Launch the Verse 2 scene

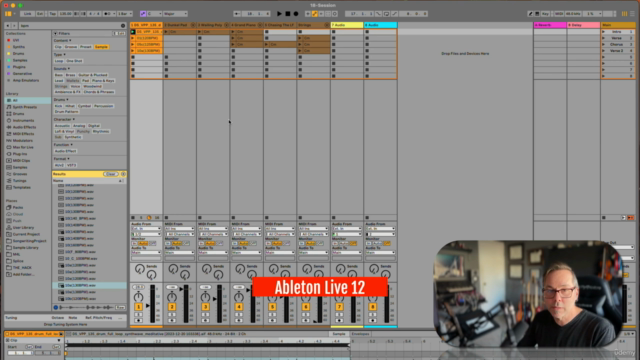click(x=604, y=51)
